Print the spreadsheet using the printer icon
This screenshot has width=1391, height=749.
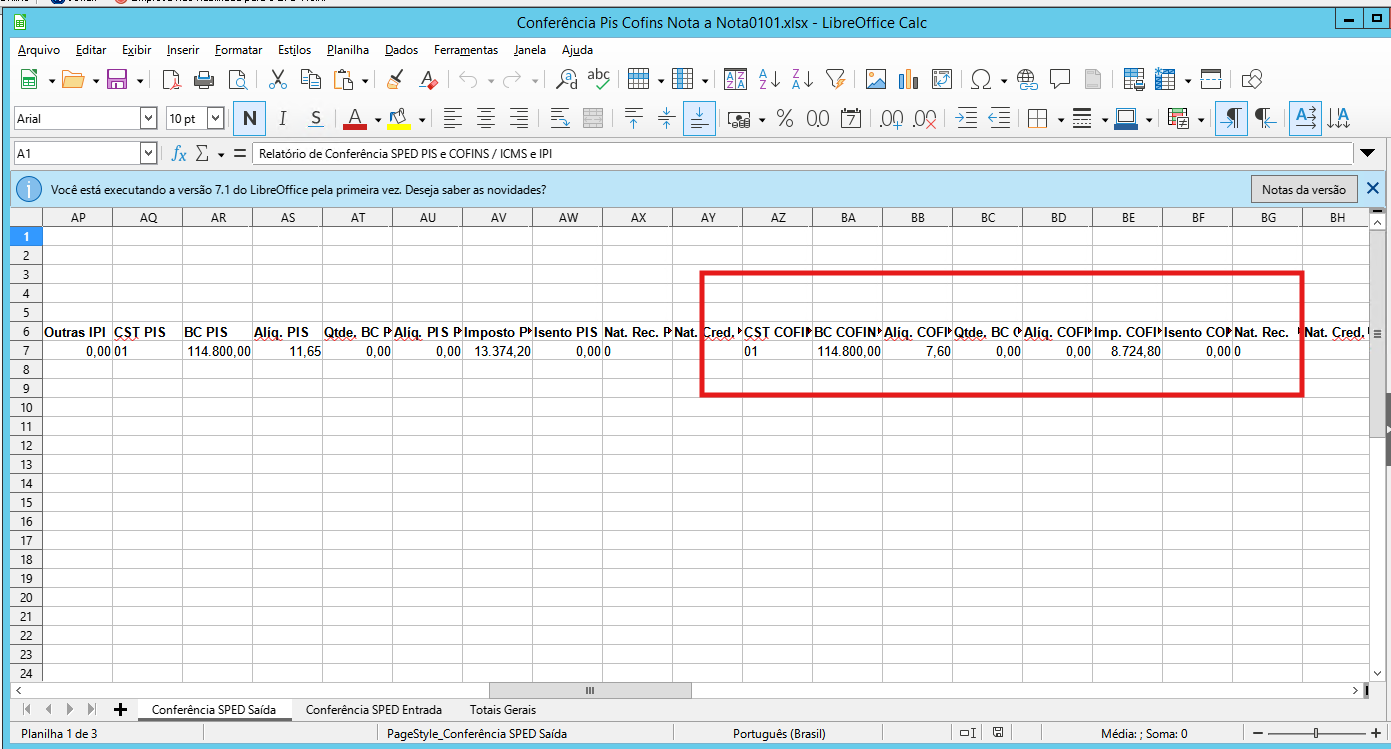click(x=204, y=80)
